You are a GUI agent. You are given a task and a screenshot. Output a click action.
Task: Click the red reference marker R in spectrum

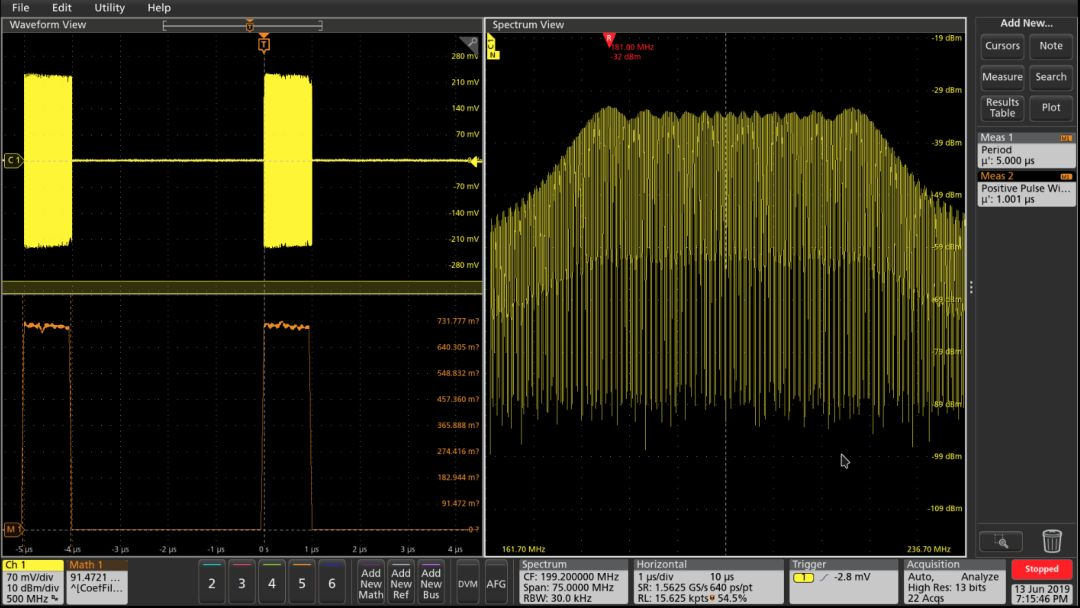(x=608, y=39)
